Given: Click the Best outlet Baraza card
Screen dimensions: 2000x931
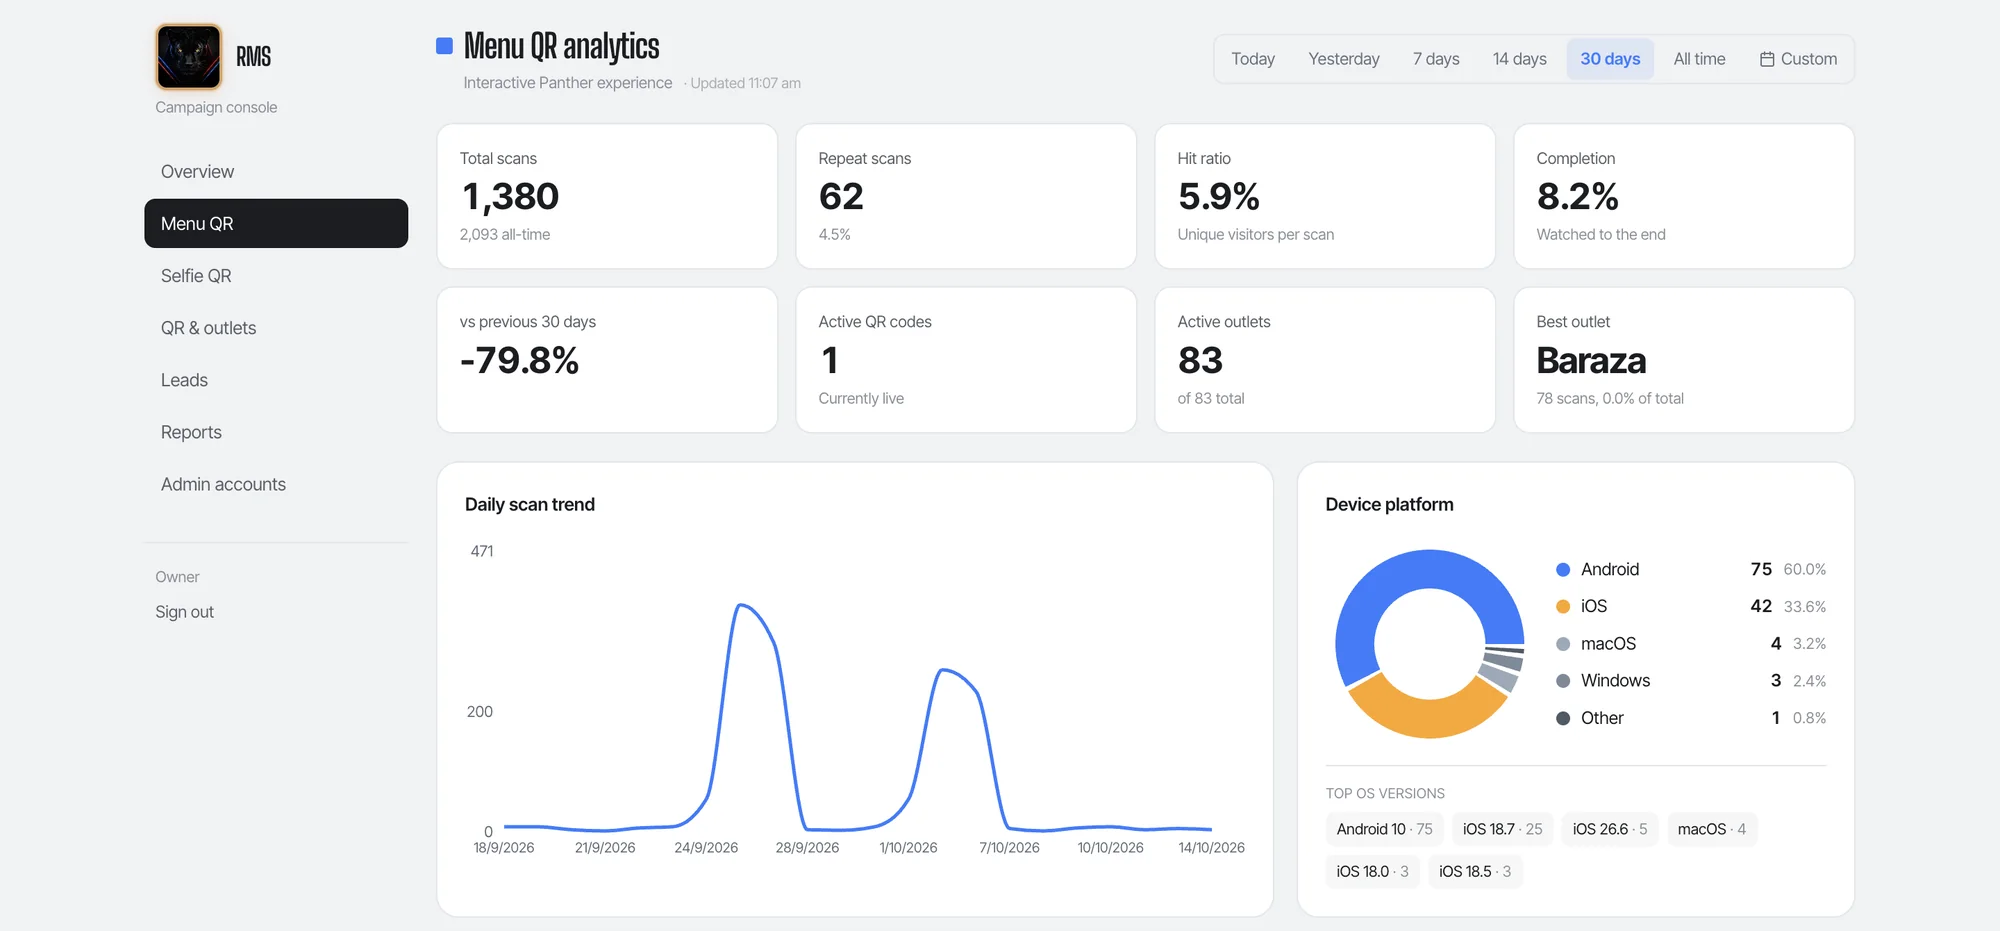Looking at the screenshot, I should 1684,360.
